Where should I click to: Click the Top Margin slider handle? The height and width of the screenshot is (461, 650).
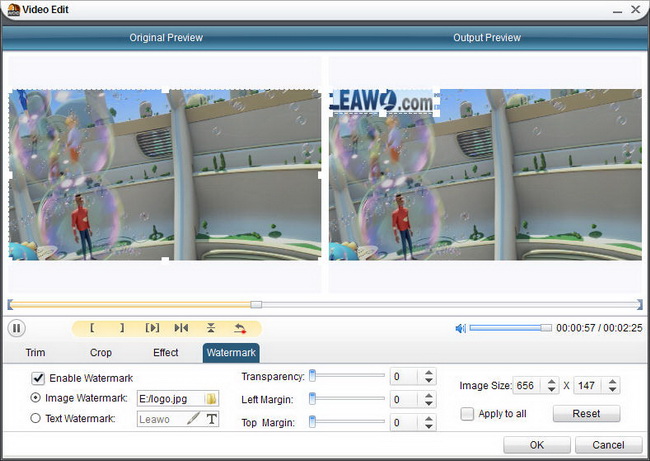click(x=313, y=422)
